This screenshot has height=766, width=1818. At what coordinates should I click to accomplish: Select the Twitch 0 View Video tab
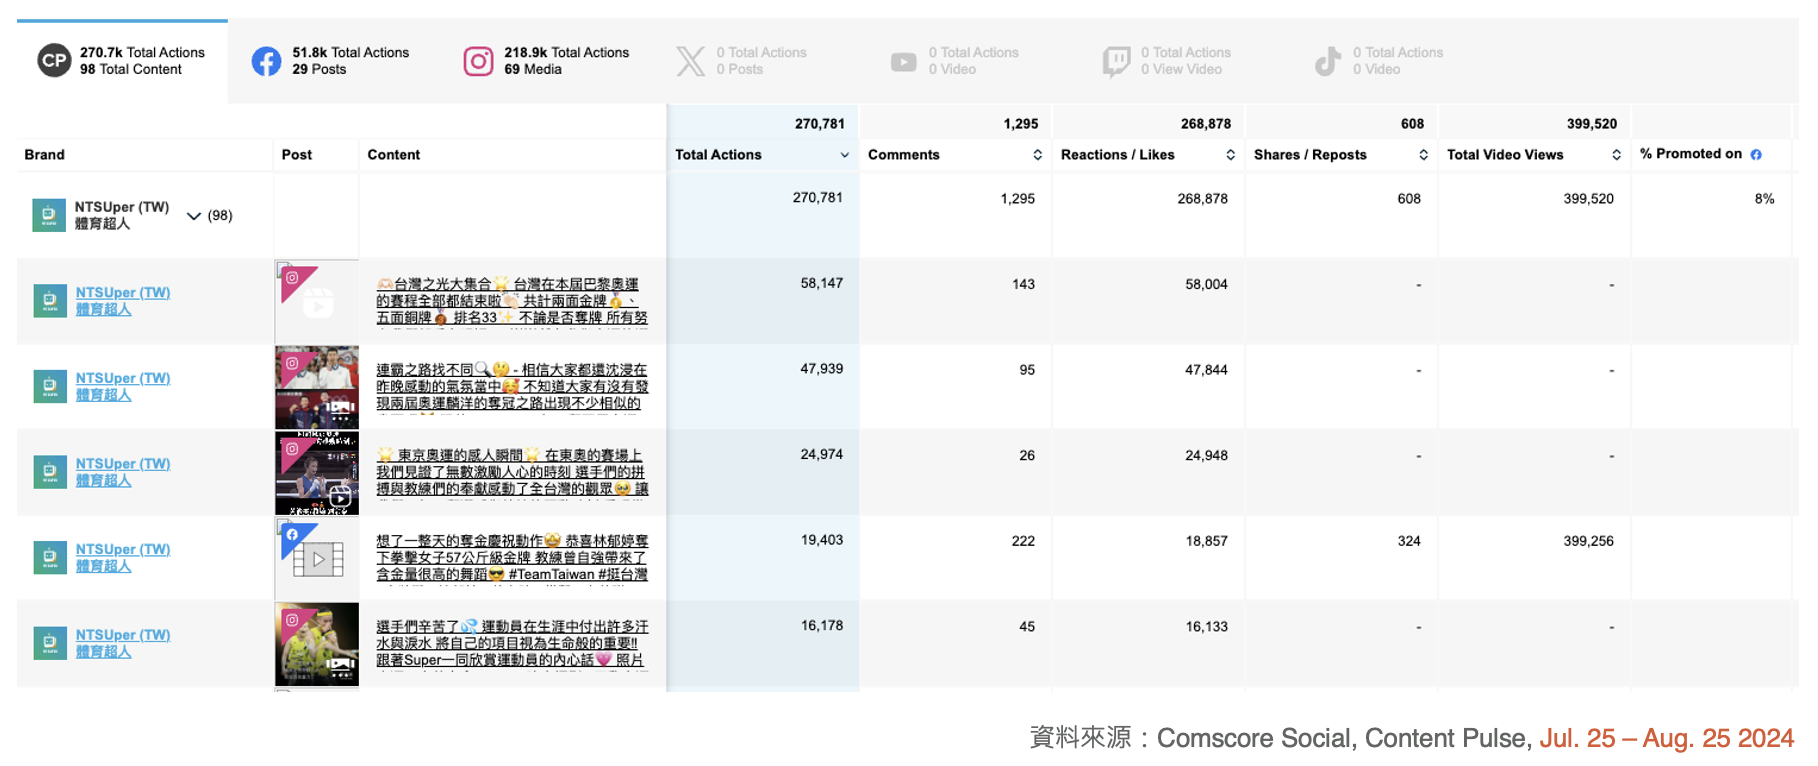point(1166,61)
